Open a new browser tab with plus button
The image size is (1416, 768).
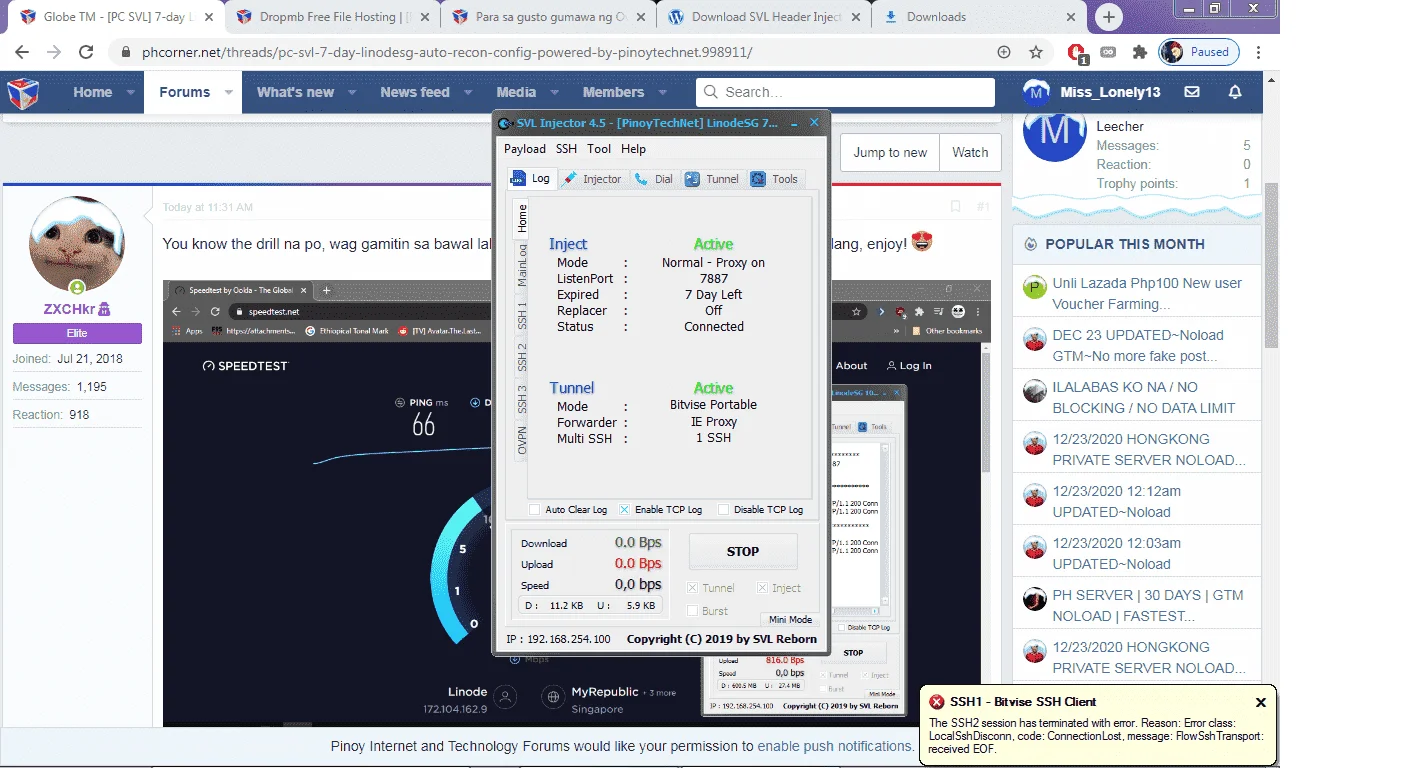(x=1108, y=17)
